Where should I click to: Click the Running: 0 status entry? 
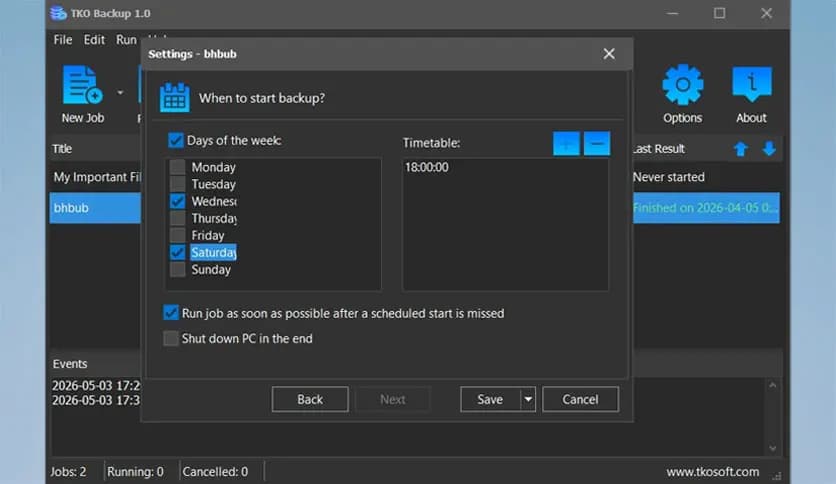(135, 472)
